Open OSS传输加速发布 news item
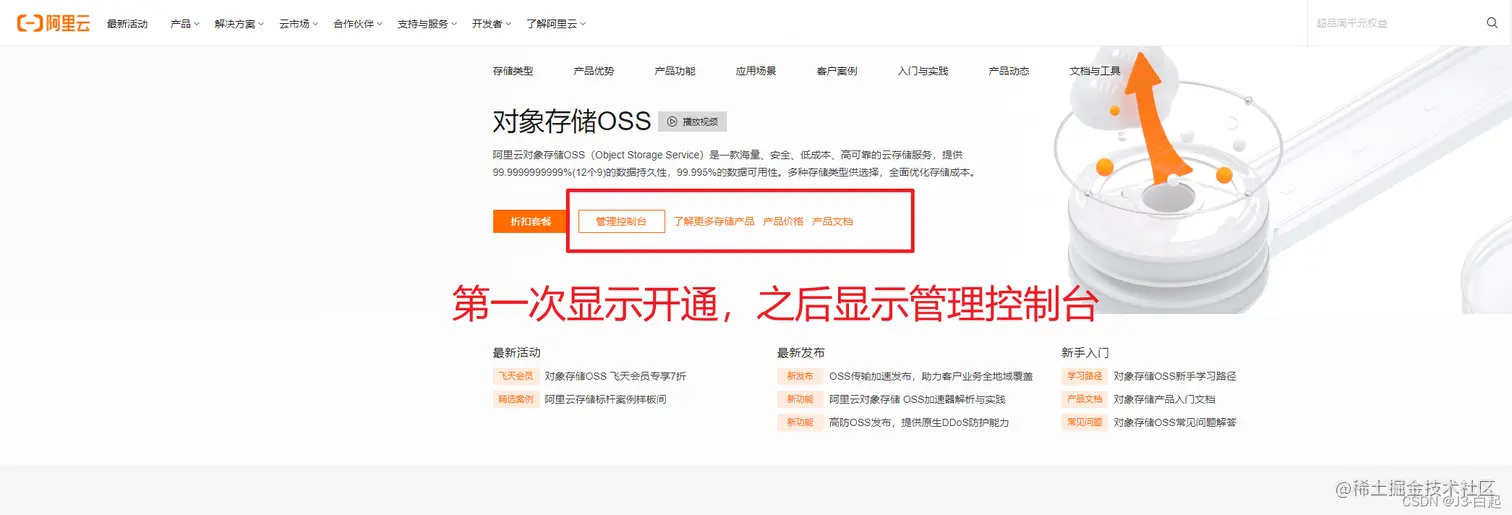 click(931, 377)
